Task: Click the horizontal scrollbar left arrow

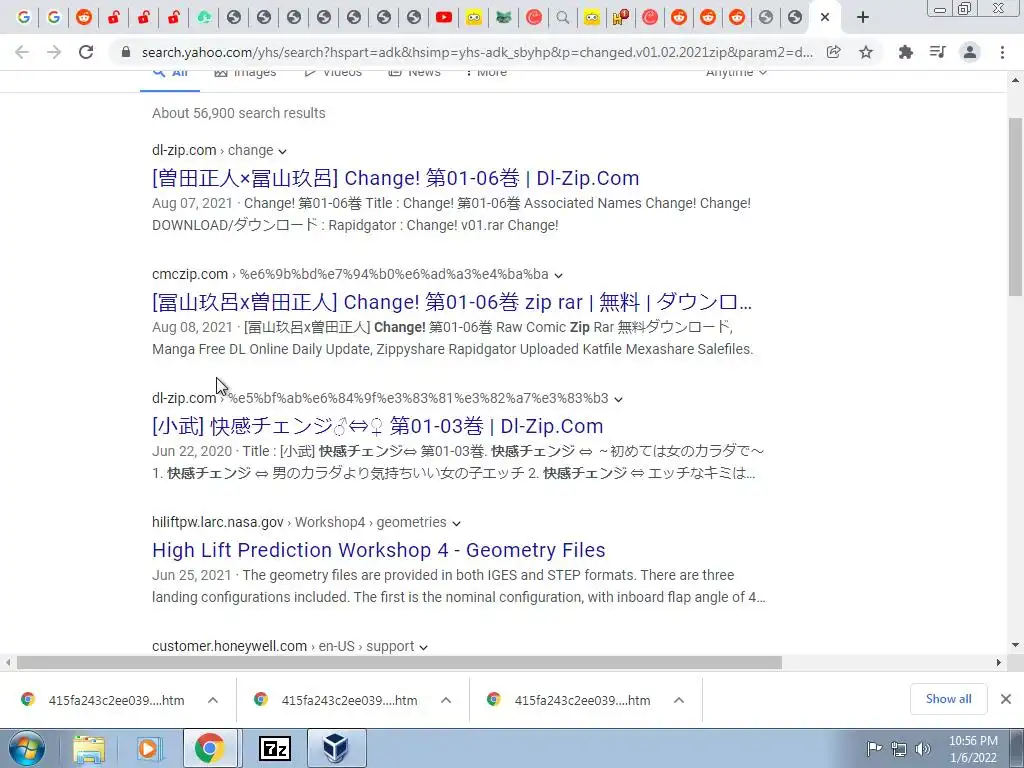Action: pyautogui.click(x=8, y=662)
